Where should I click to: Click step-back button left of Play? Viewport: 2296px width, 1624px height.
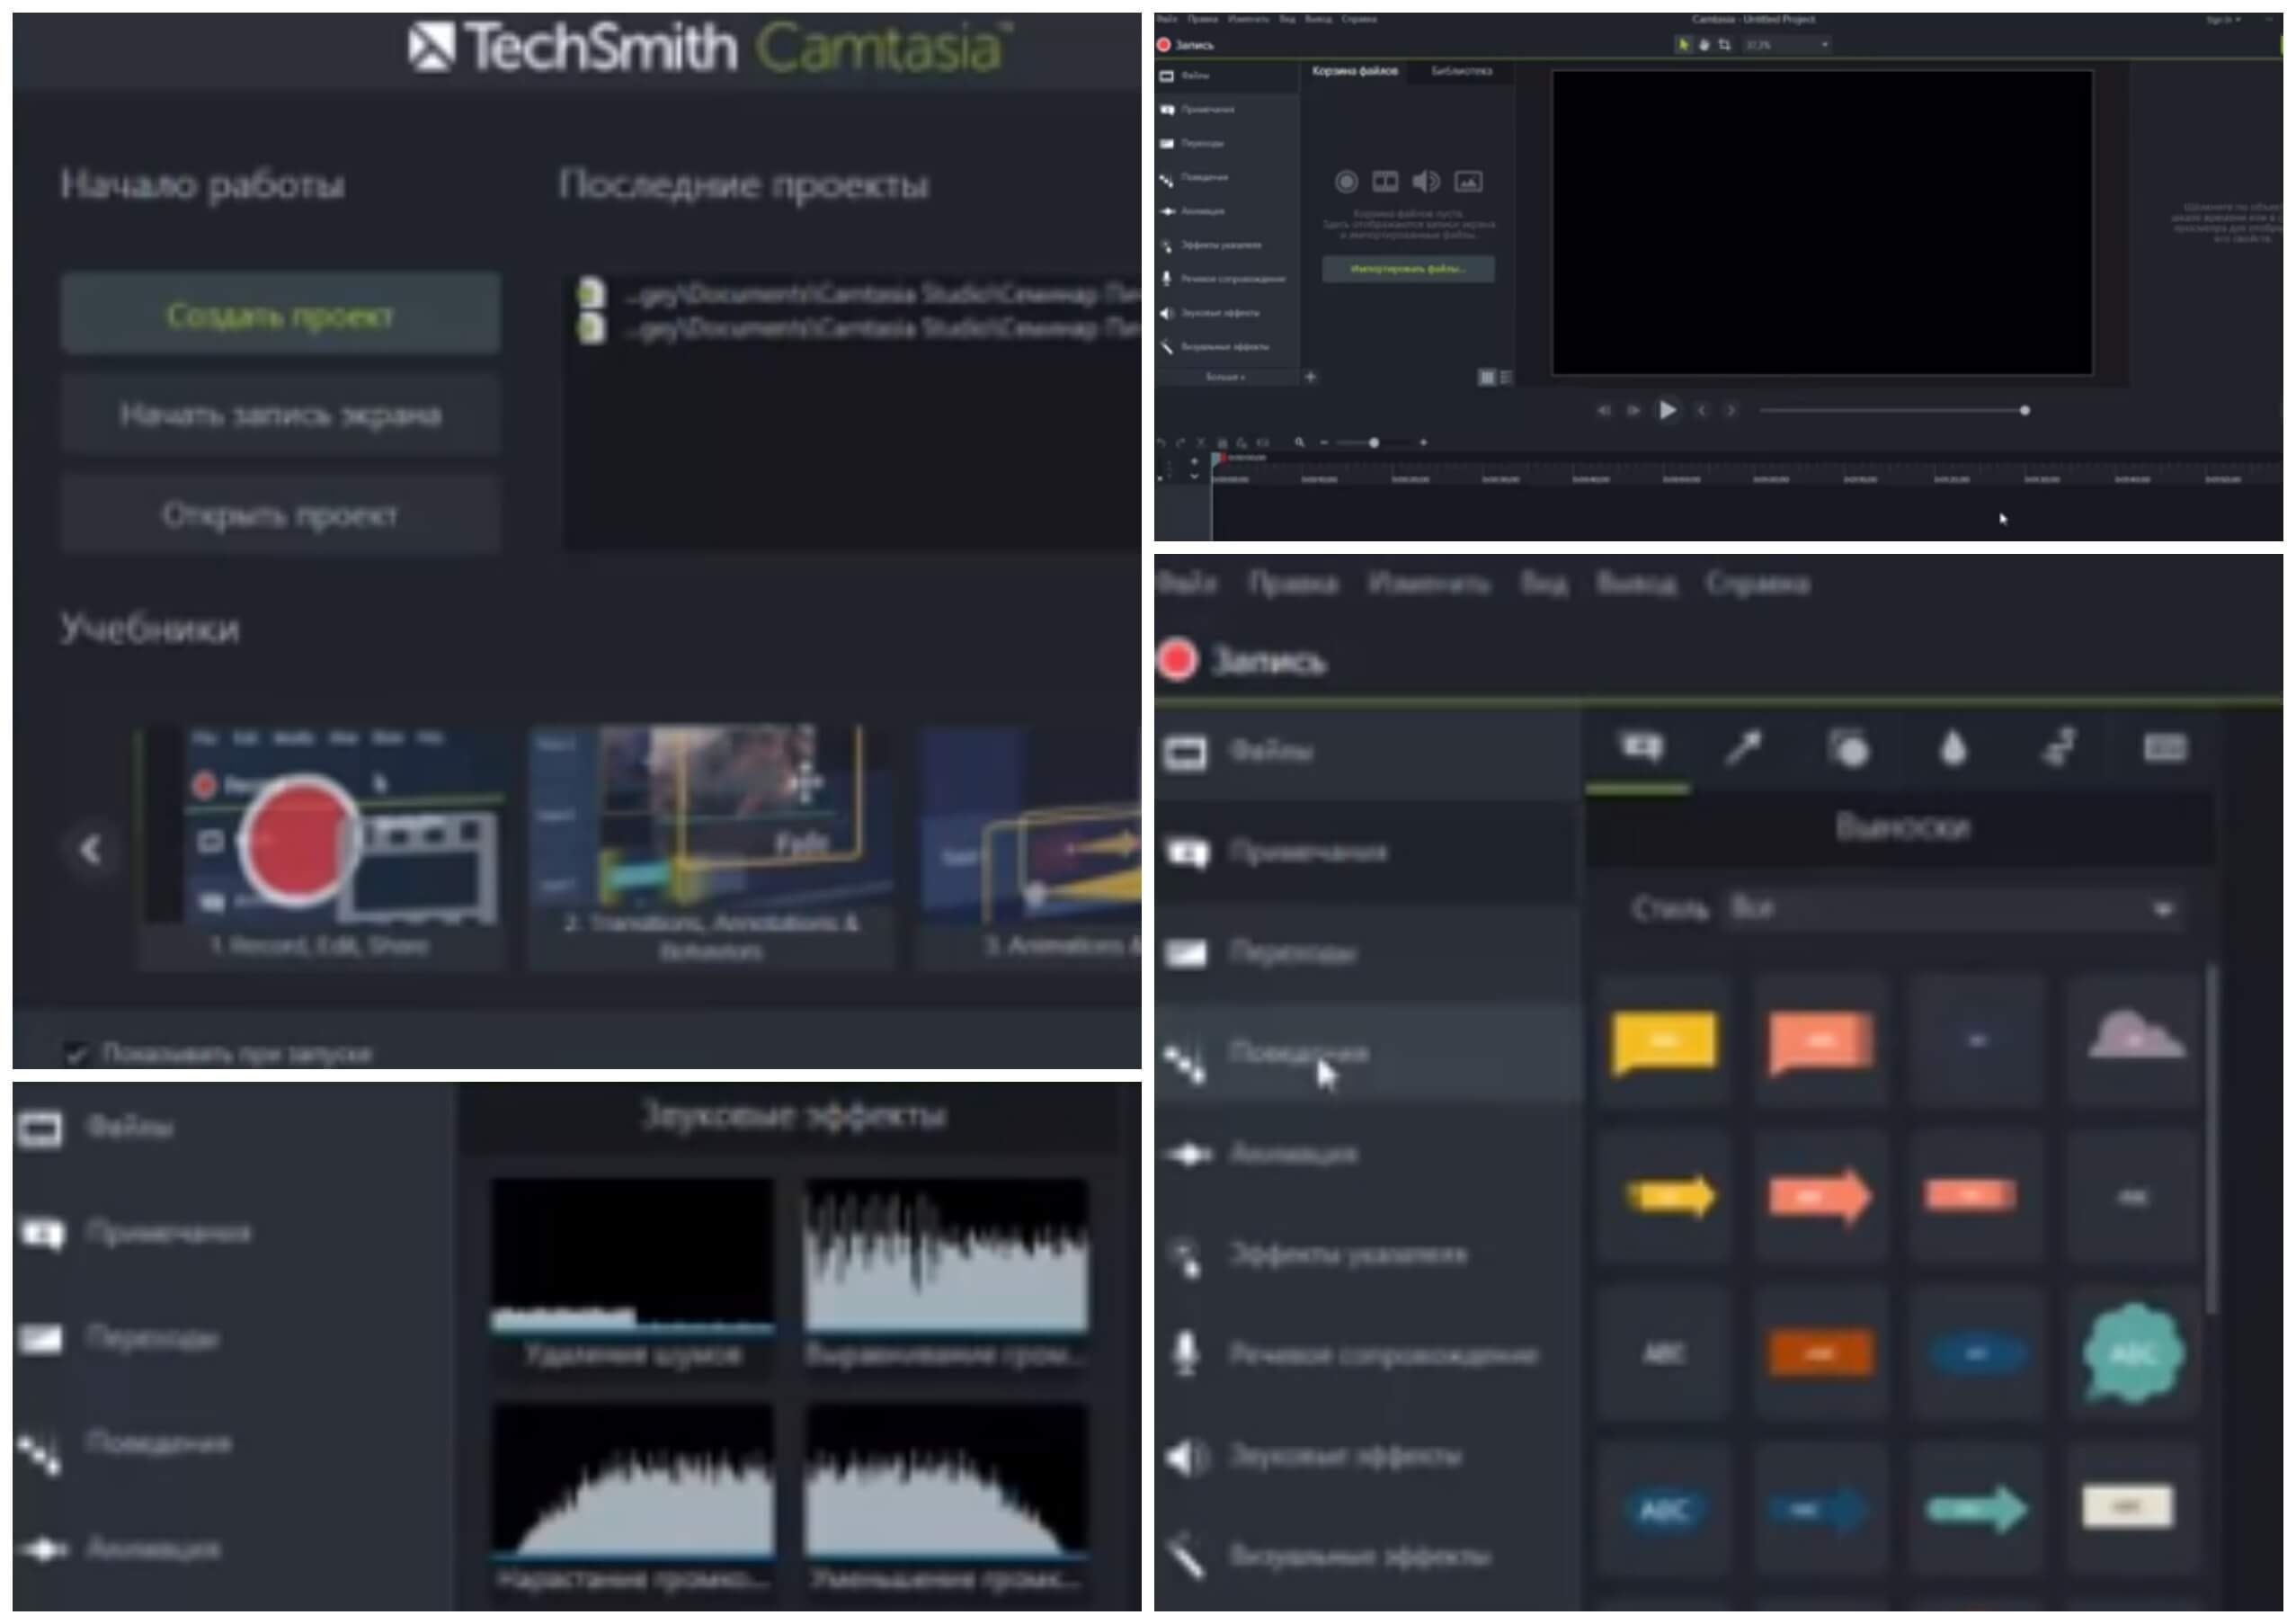point(1604,410)
